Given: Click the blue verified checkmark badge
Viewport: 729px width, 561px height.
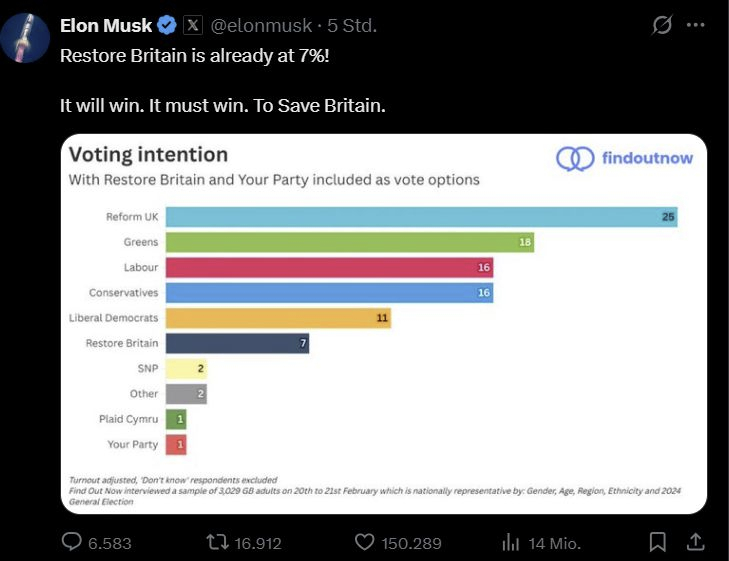Looking at the screenshot, I should (167, 25).
